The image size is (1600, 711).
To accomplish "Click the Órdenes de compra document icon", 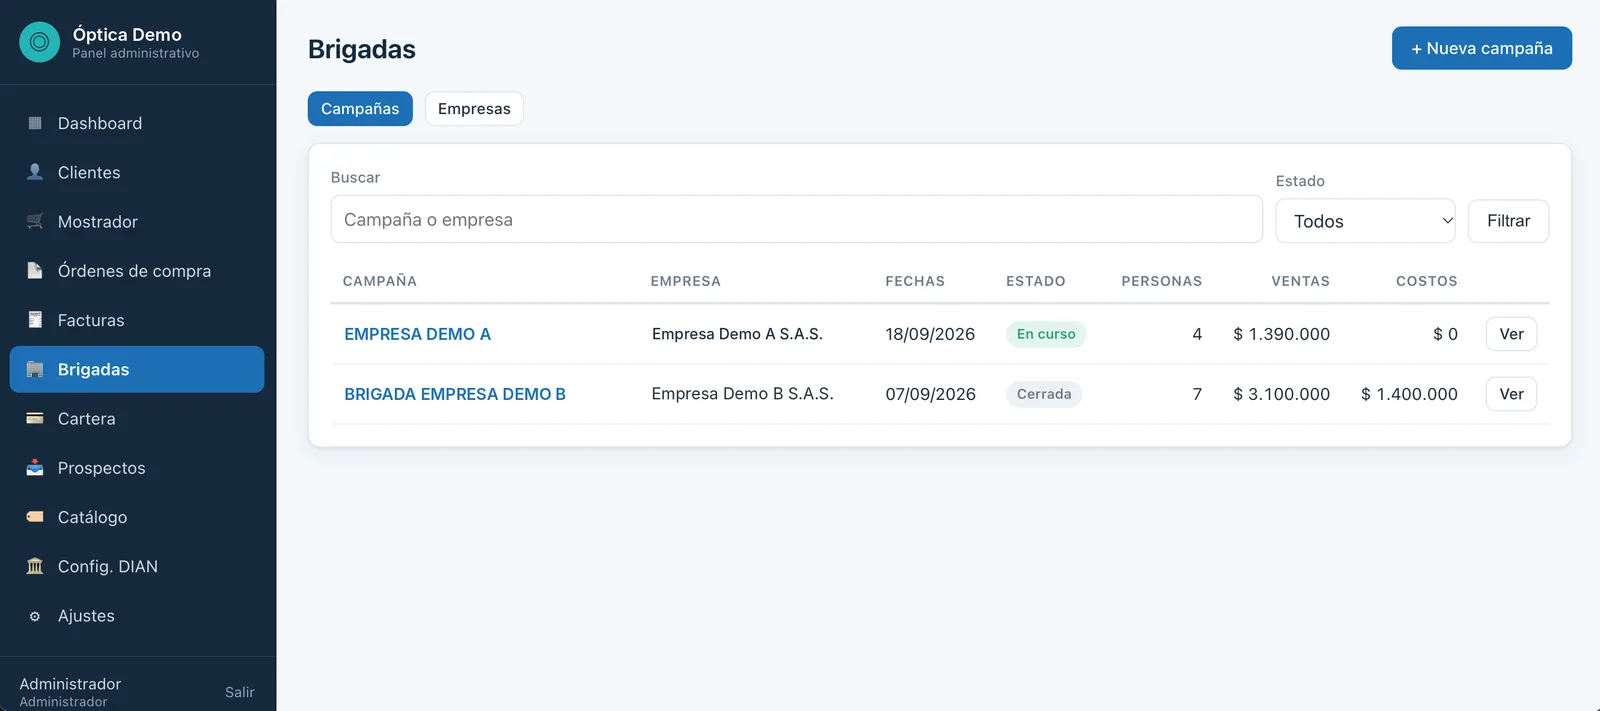I will point(35,271).
